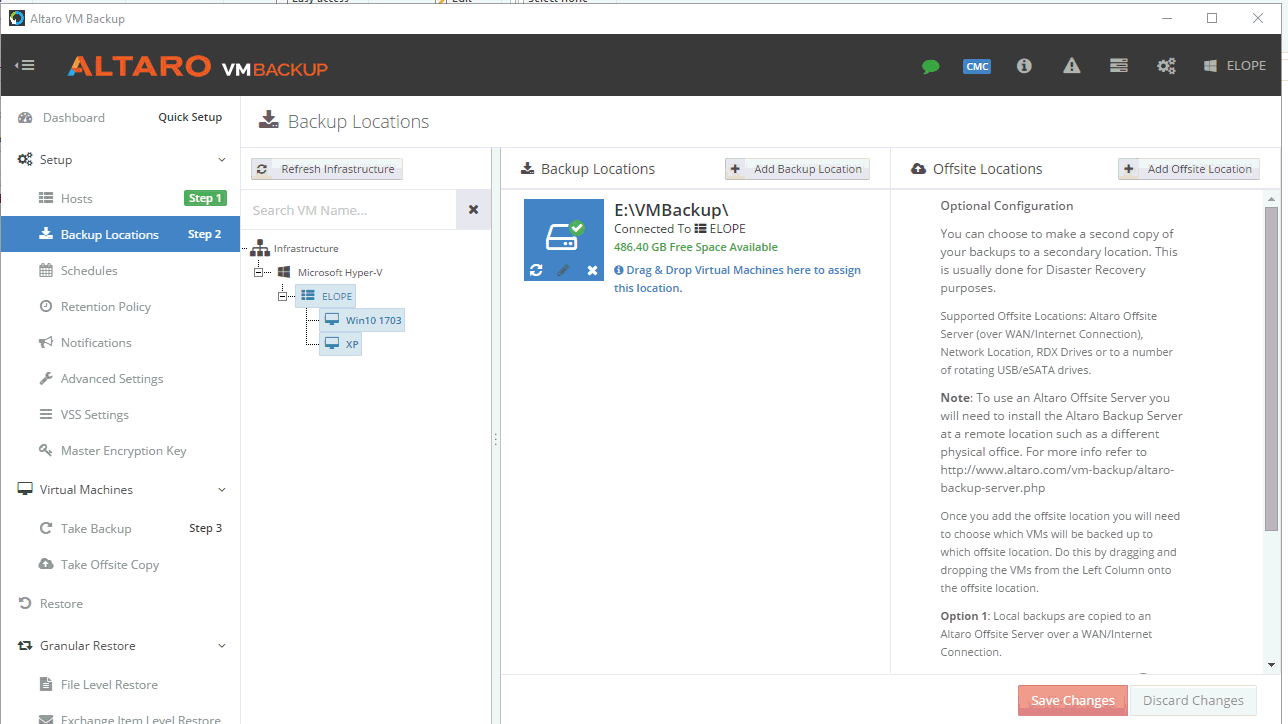Collapse the Microsoft Hyper-V tree node
Image resolution: width=1288 pixels, height=724 pixels.
tap(259, 272)
